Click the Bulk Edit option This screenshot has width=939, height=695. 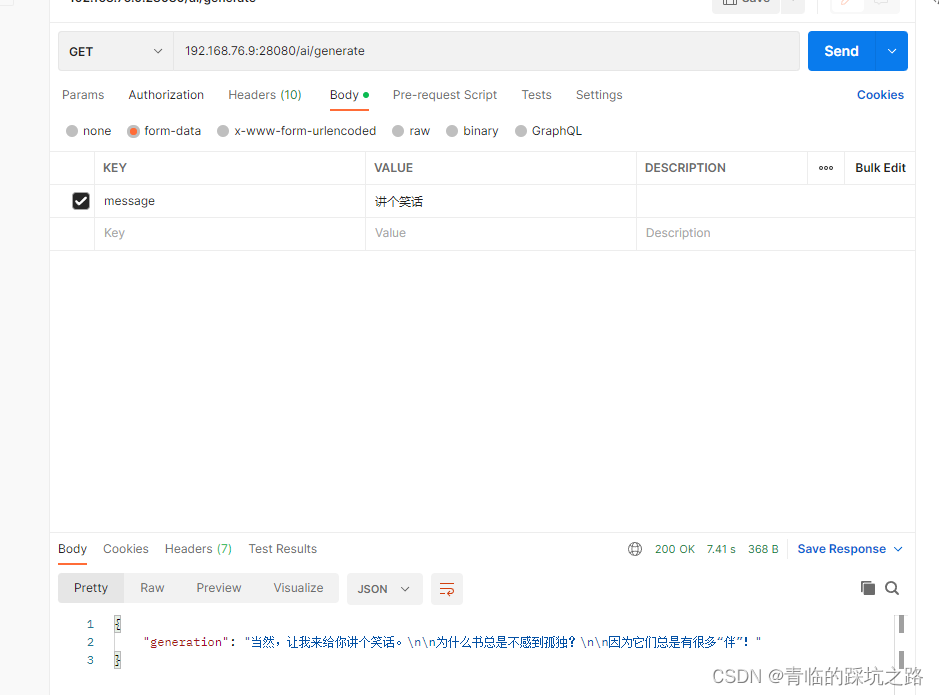tap(879, 167)
